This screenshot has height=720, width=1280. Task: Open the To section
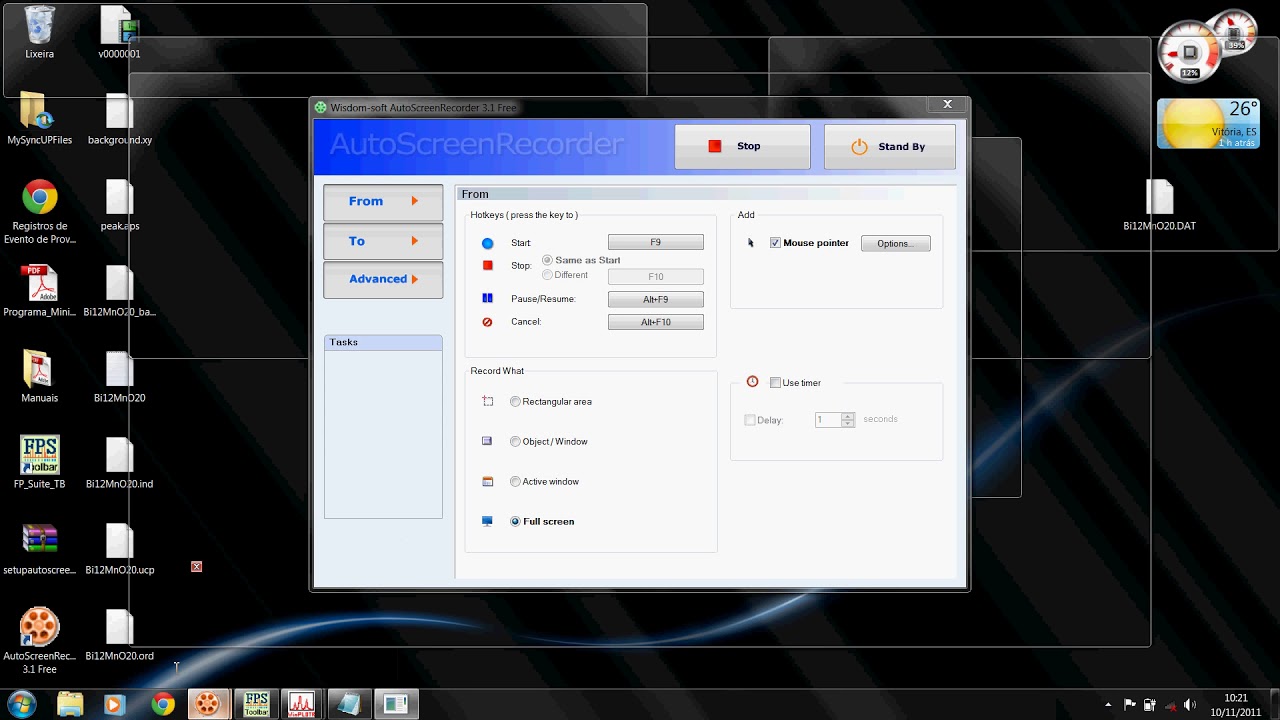(383, 241)
